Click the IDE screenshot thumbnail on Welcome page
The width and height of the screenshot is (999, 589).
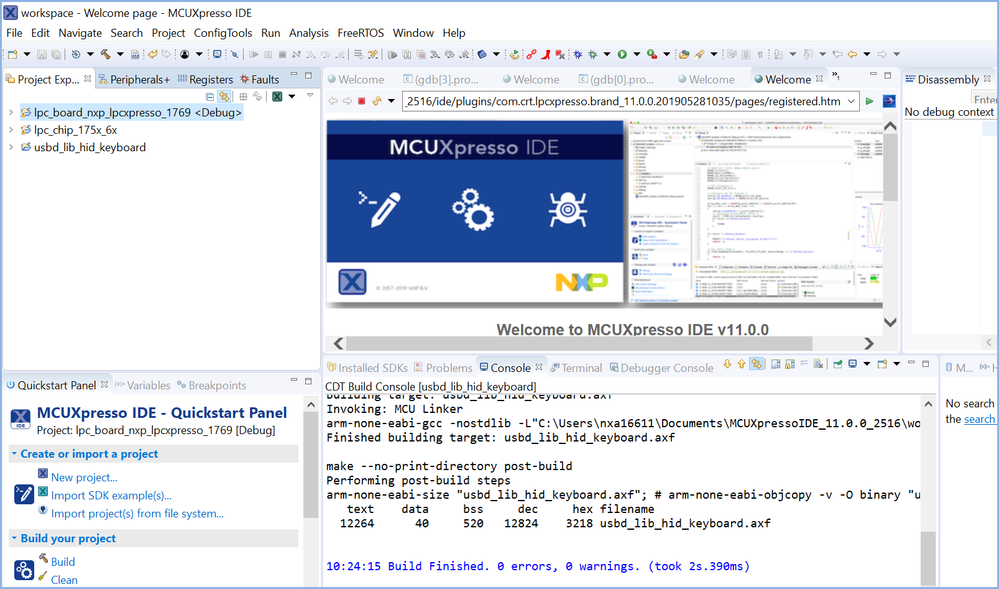point(756,210)
